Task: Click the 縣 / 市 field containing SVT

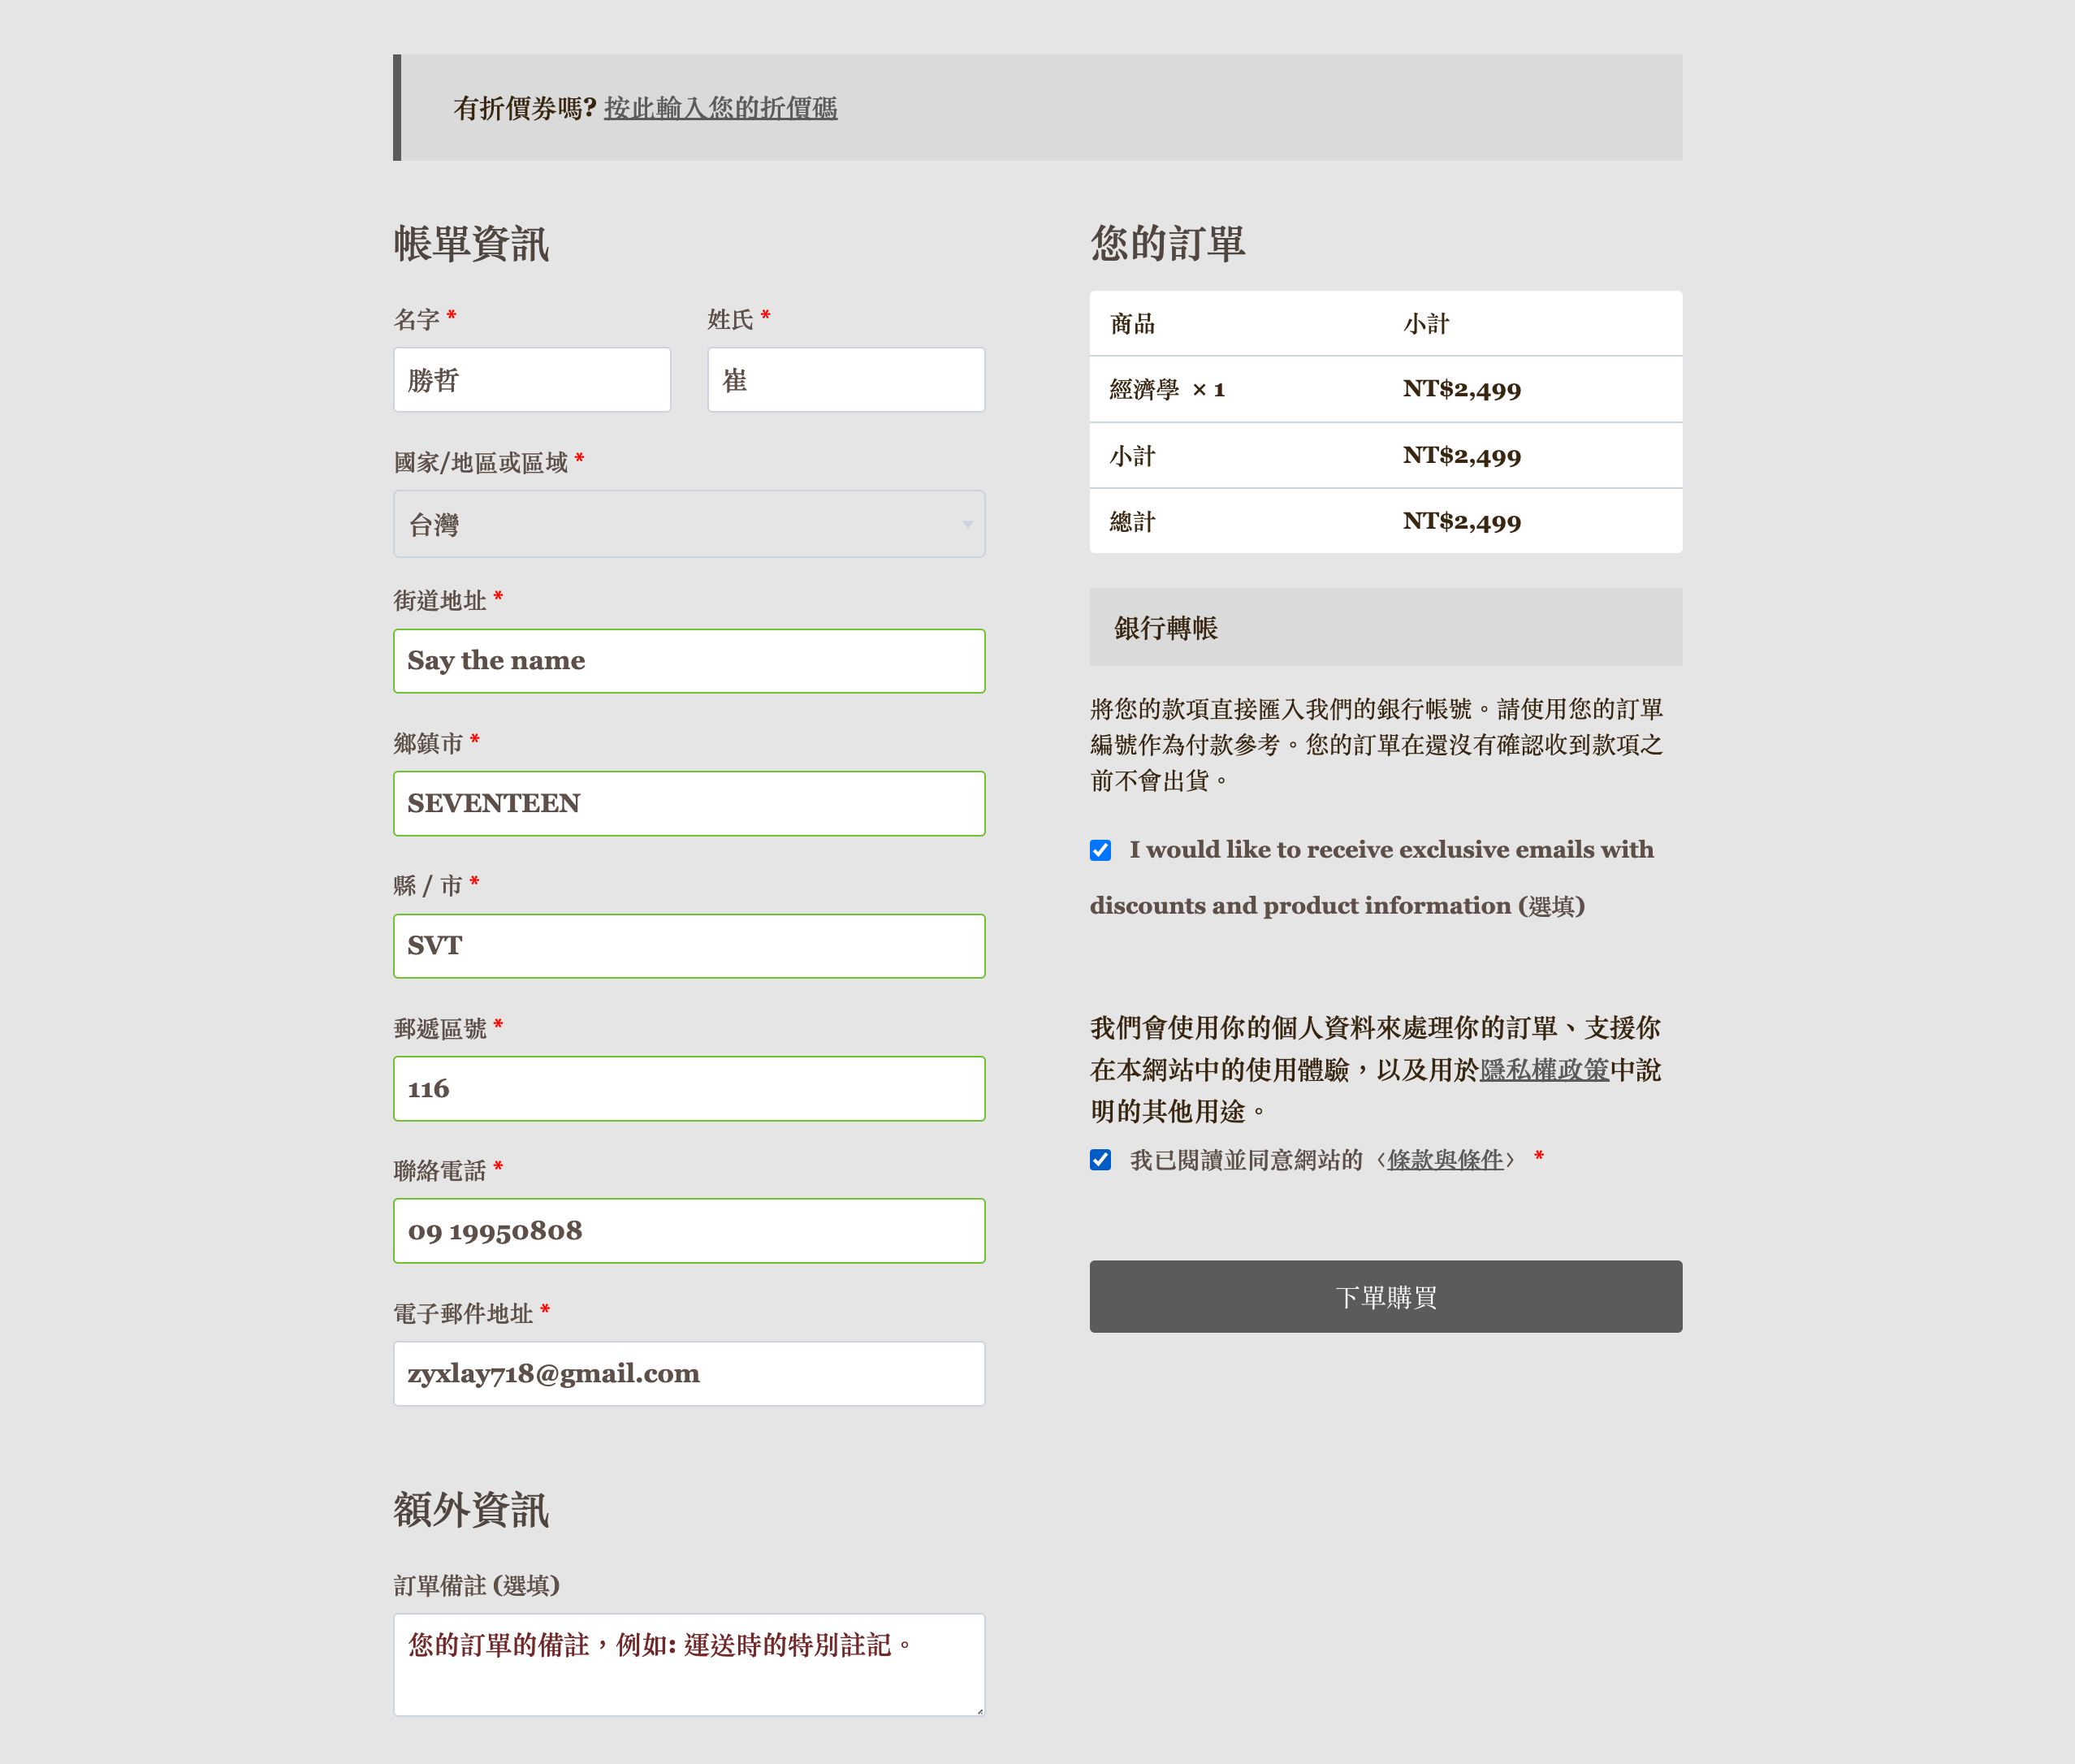Action: click(689, 946)
